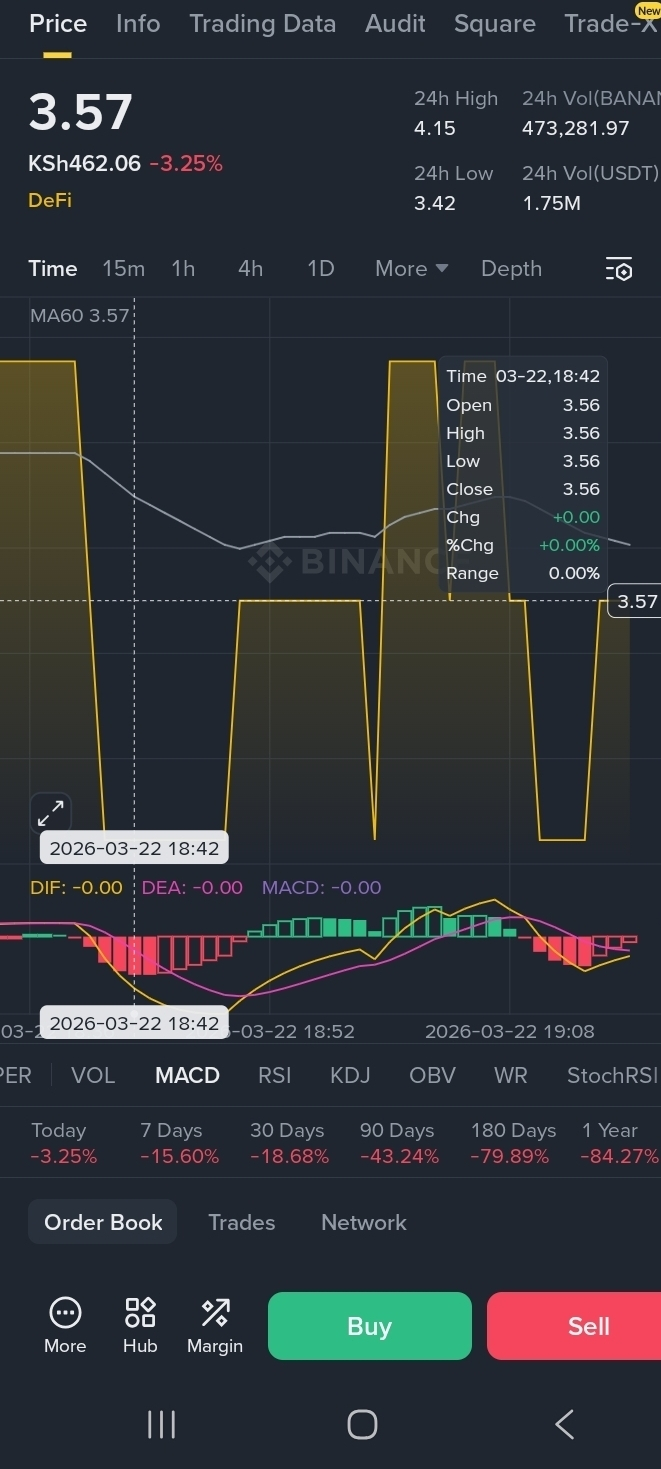Tap the KSh462.06 converted price

pyautogui.click(x=85, y=164)
